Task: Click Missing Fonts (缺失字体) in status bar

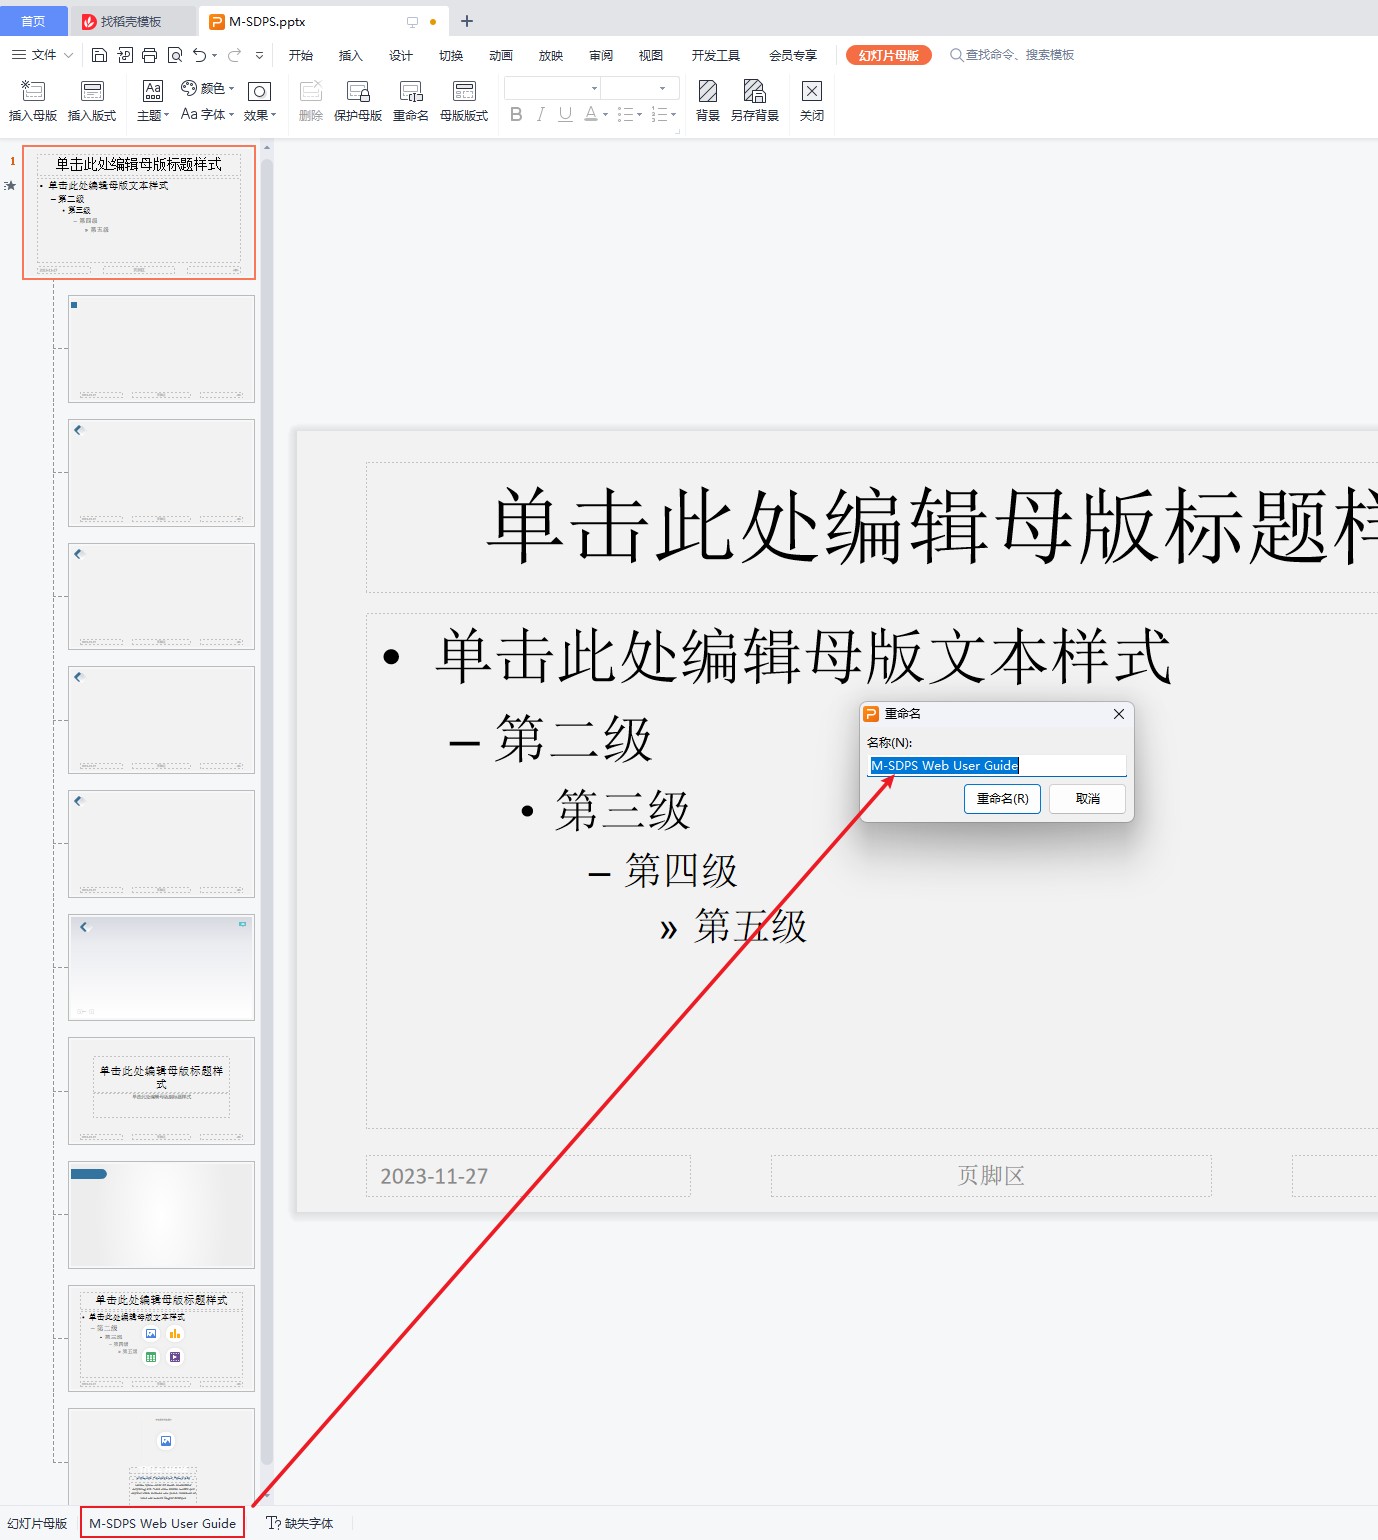Action: (x=300, y=1523)
